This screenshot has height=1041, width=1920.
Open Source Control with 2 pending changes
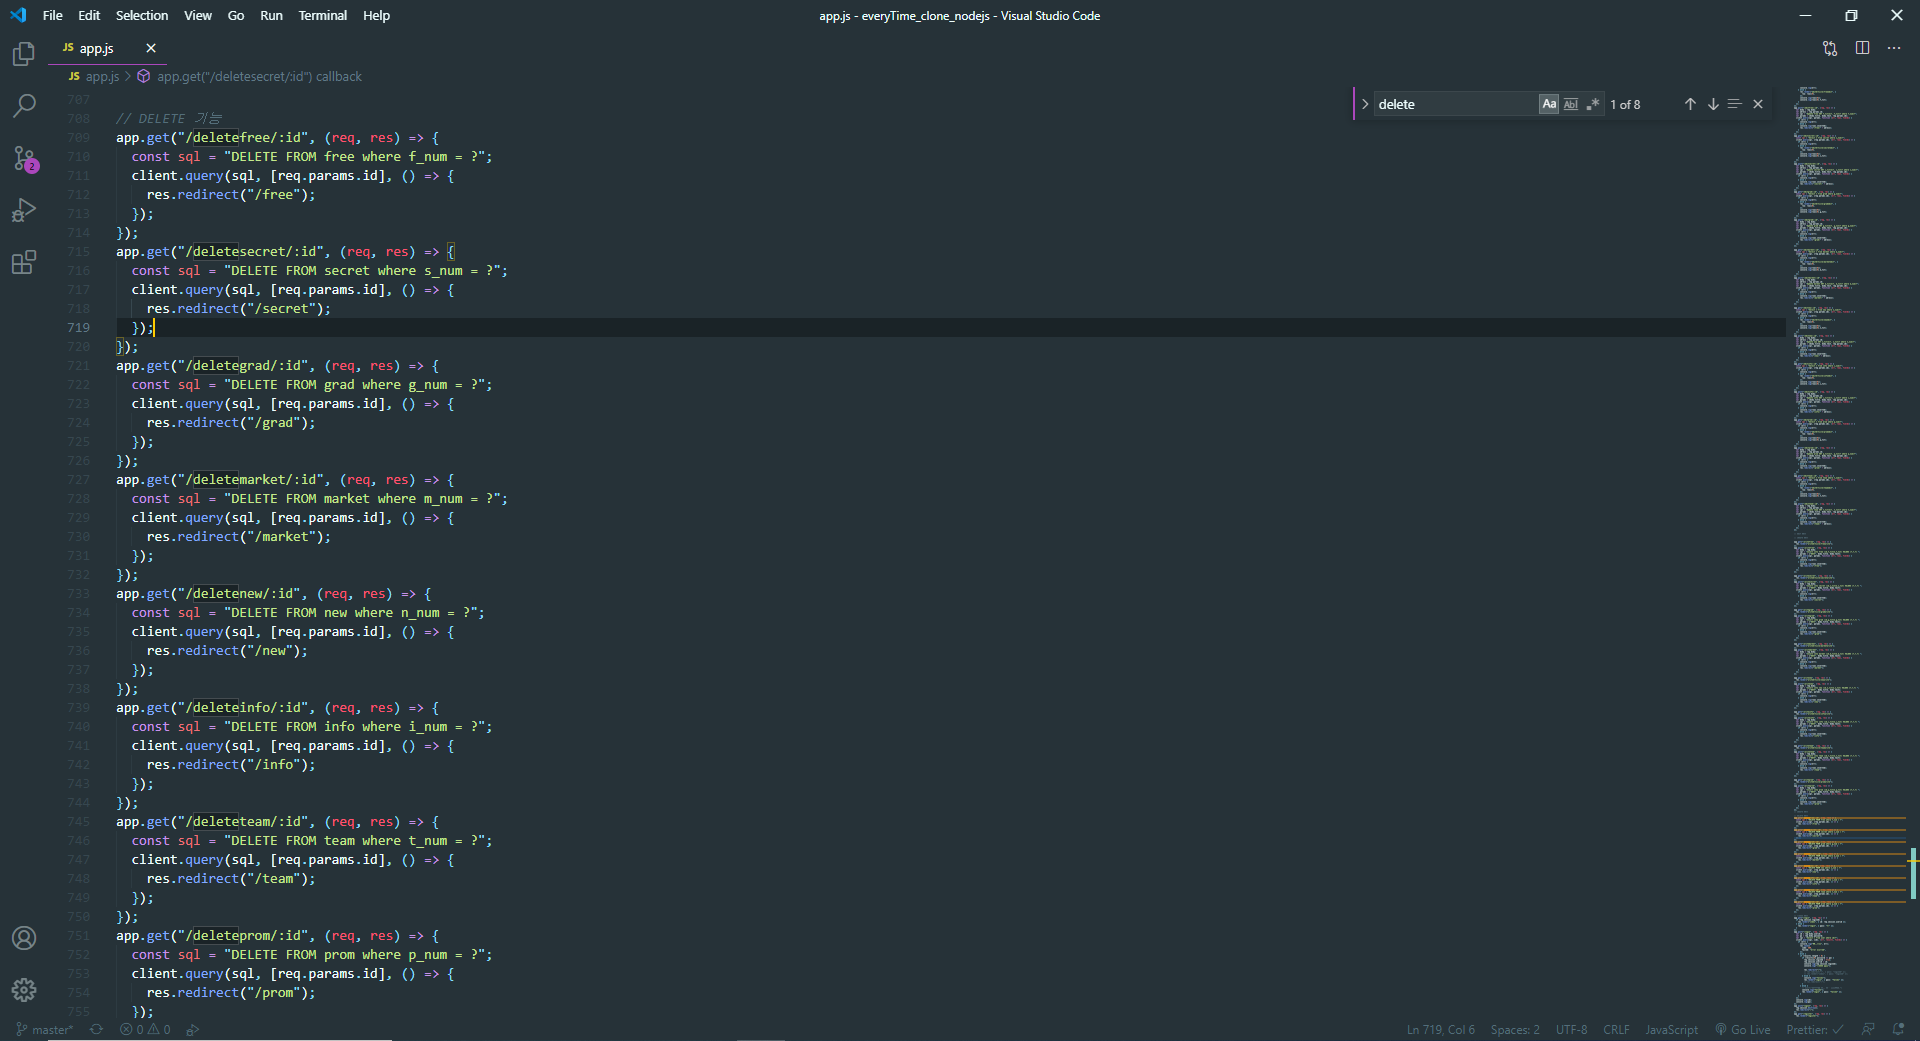point(23,158)
